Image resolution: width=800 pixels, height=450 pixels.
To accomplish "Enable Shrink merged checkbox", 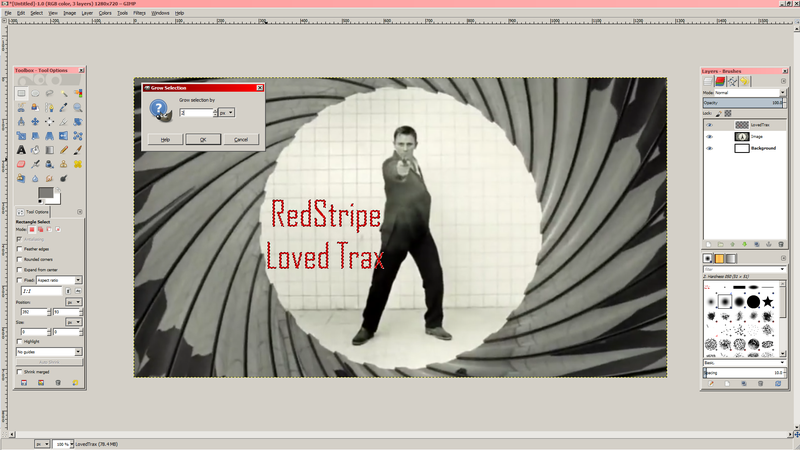I will (x=19, y=372).
